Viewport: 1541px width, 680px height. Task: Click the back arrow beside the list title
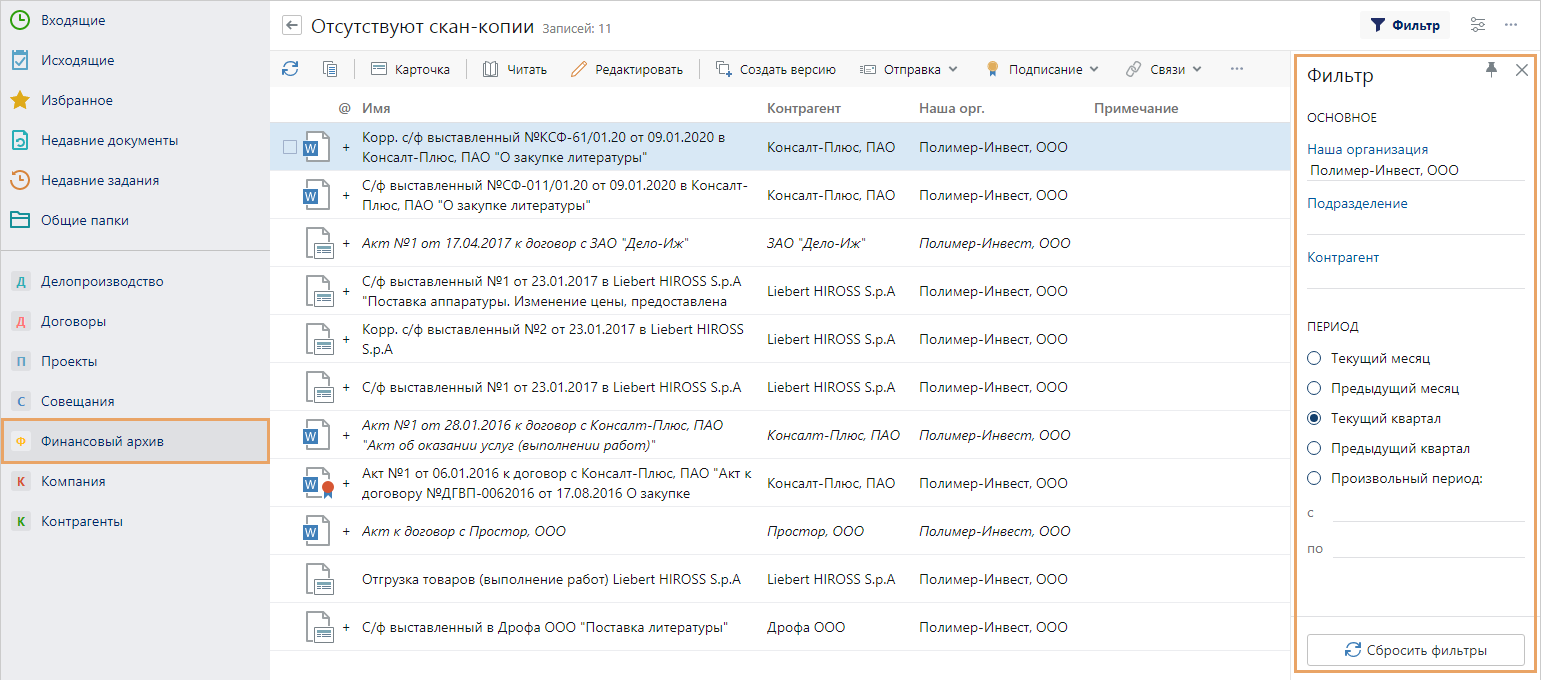pos(292,26)
